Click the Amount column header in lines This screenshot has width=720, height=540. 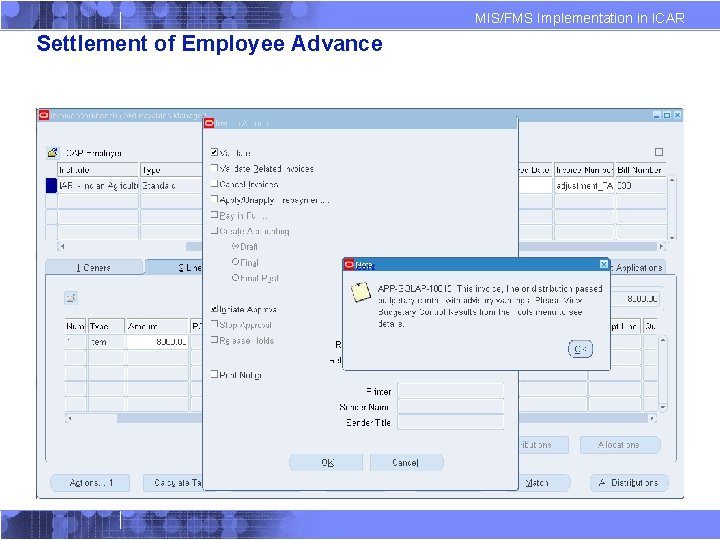pyautogui.click(x=158, y=326)
